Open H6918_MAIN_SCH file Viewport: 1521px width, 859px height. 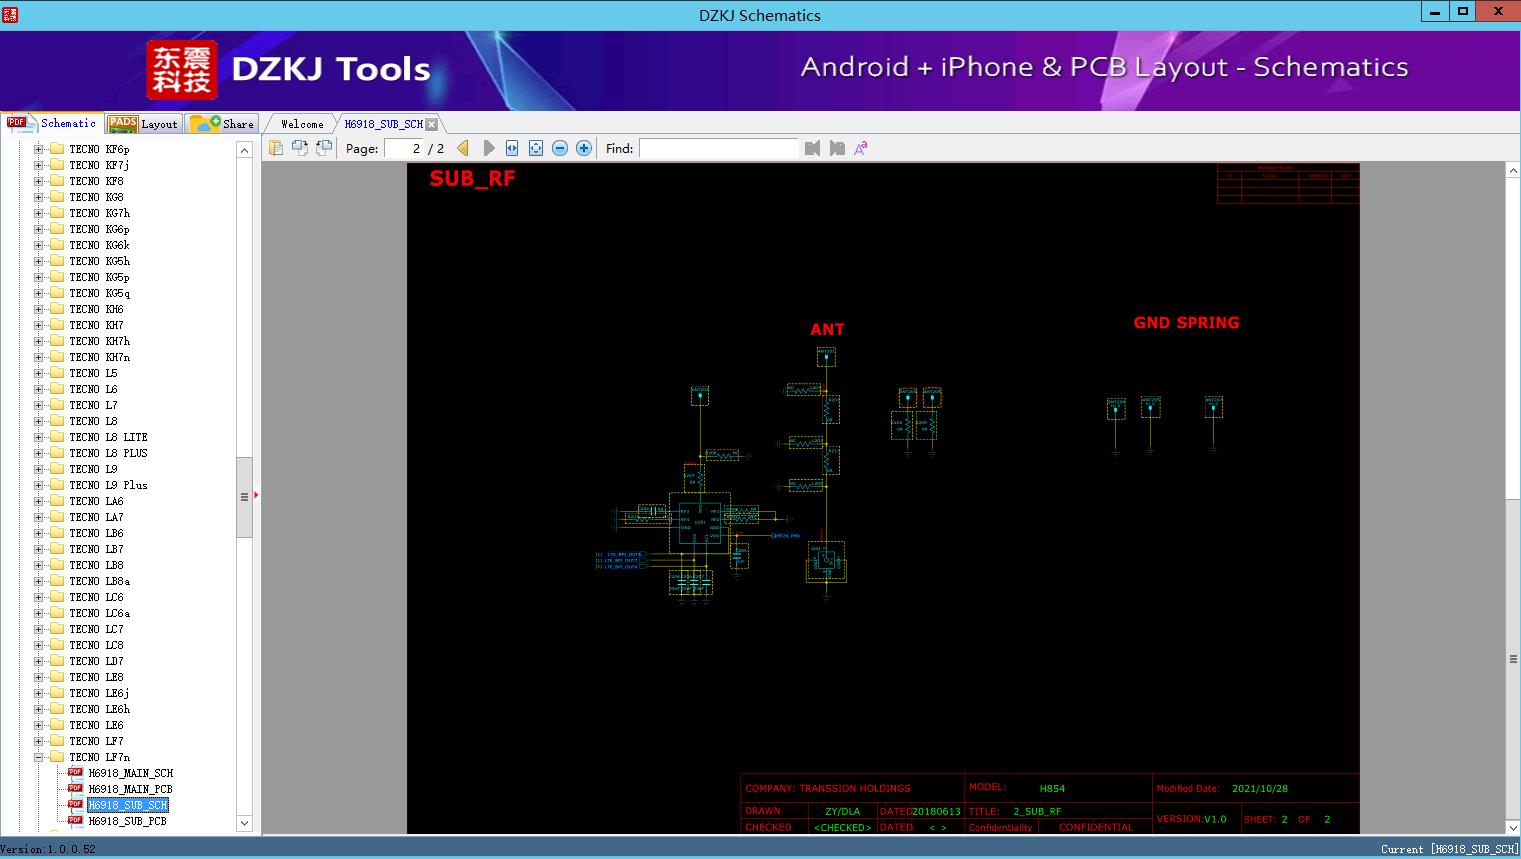coord(130,773)
